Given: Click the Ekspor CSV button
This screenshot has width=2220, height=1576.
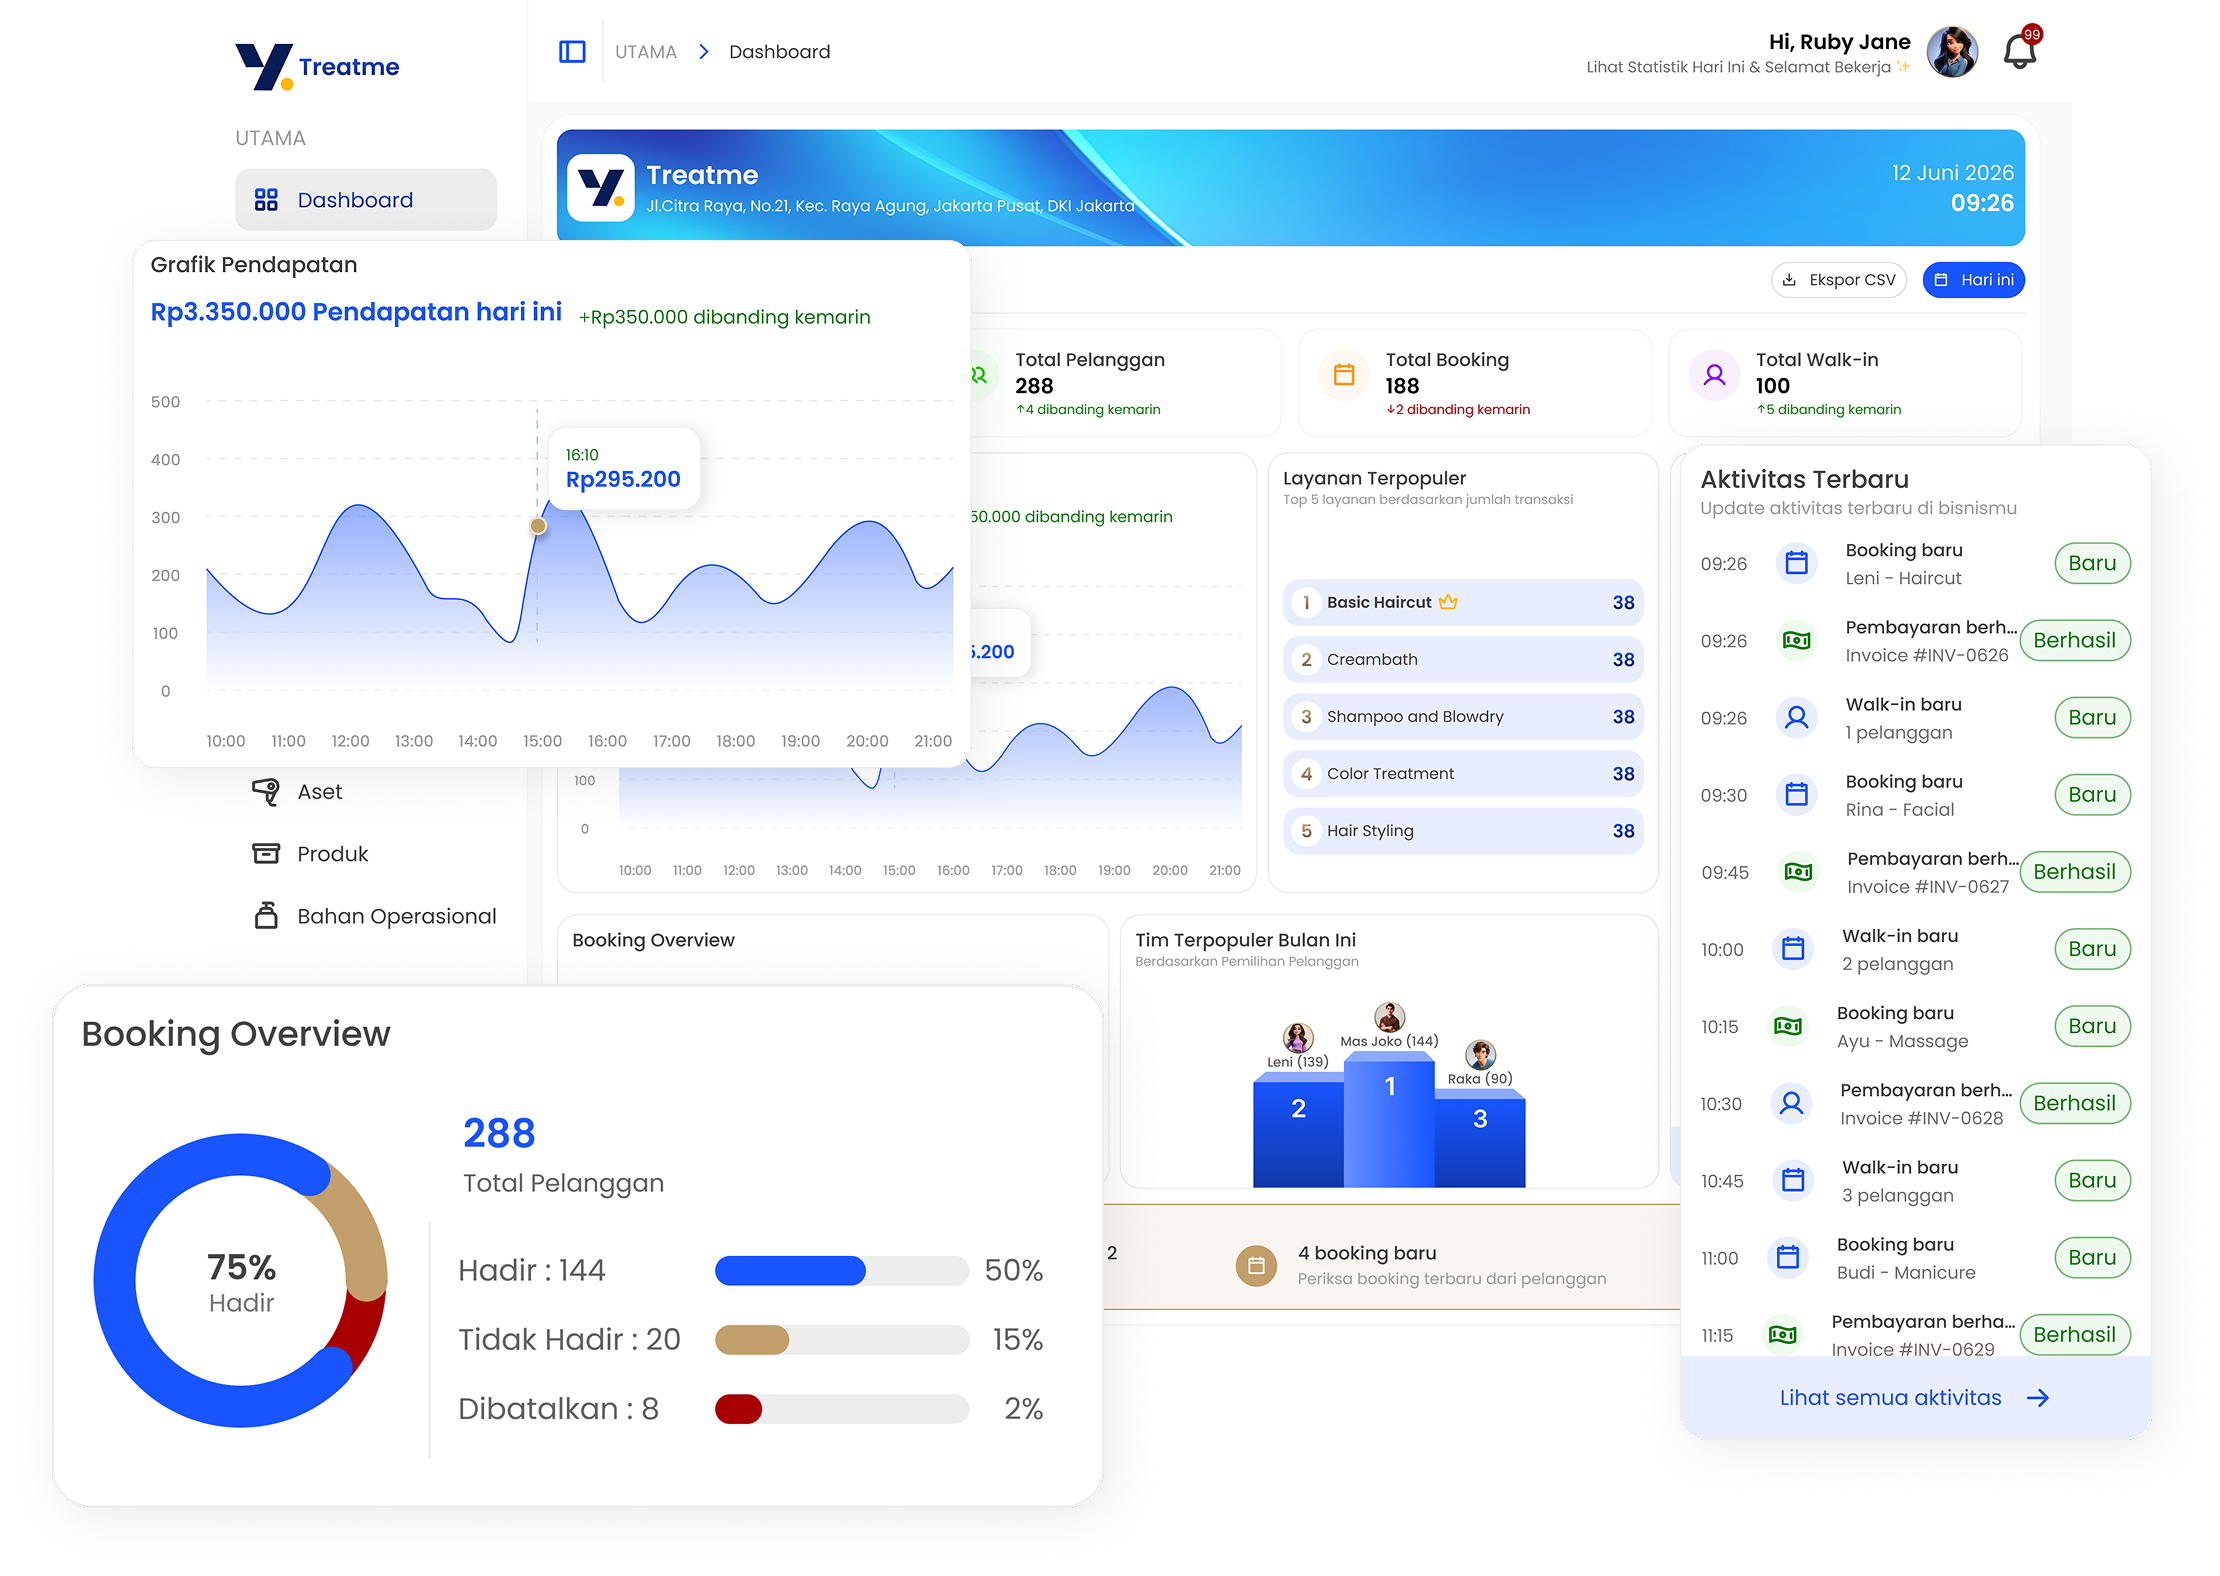Looking at the screenshot, I should click(x=1839, y=280).
